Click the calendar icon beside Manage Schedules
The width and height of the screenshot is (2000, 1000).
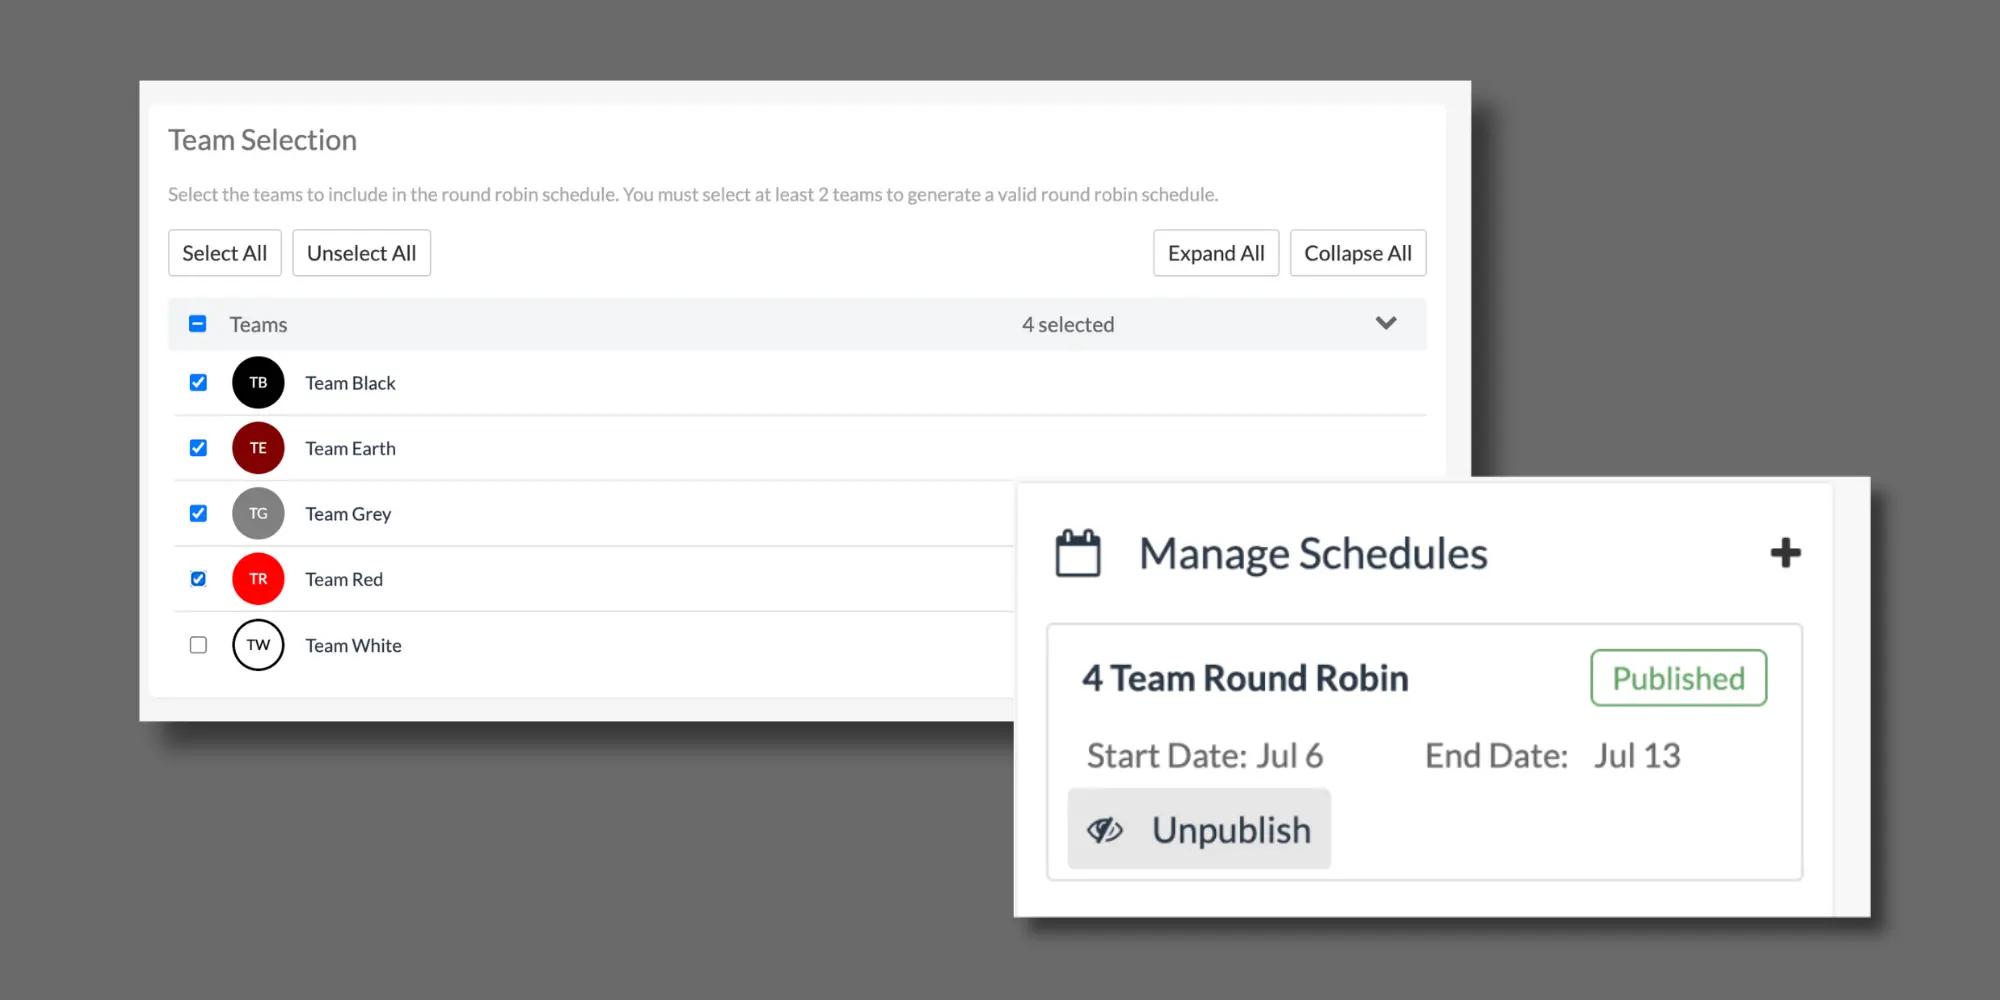pyautogui.click(x=1078, y=553)
